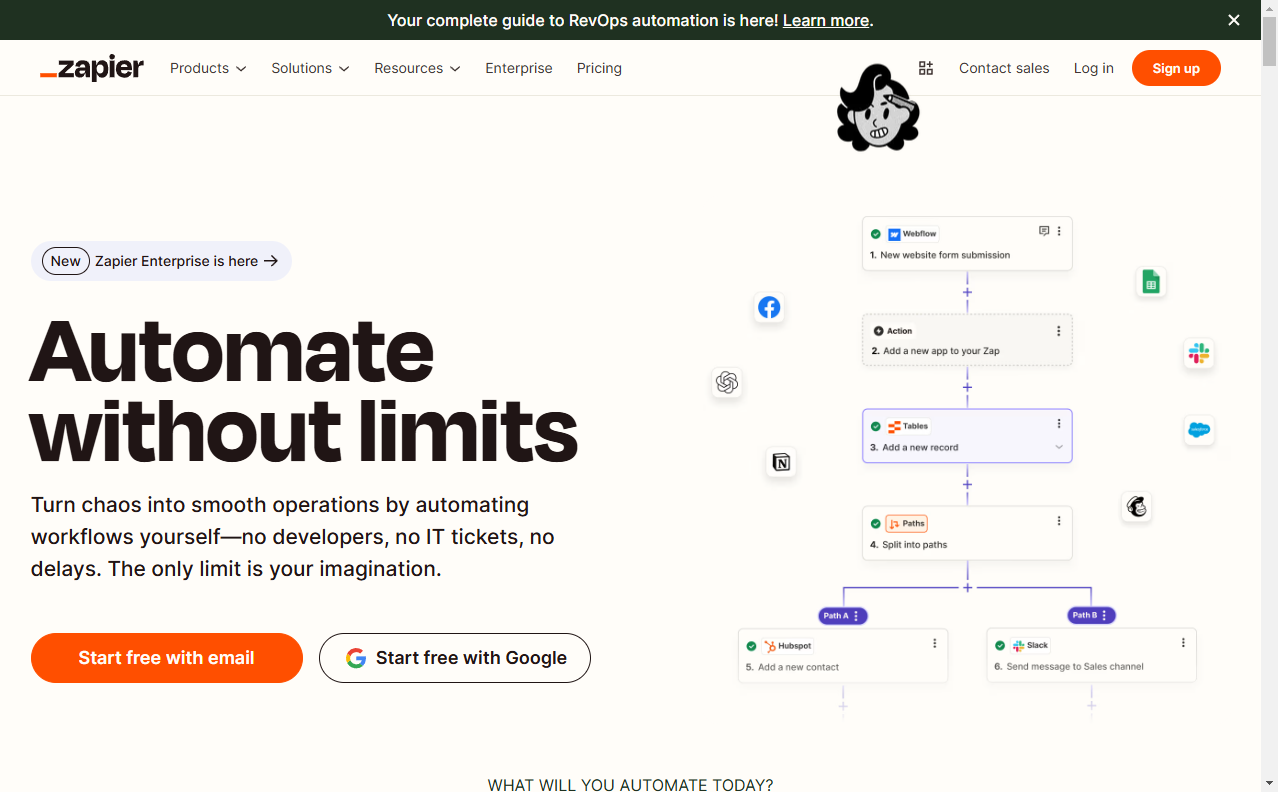1278x792 pixels.
Task: Expand chevron on Tables step card
Action: [x=1059, y=447]
